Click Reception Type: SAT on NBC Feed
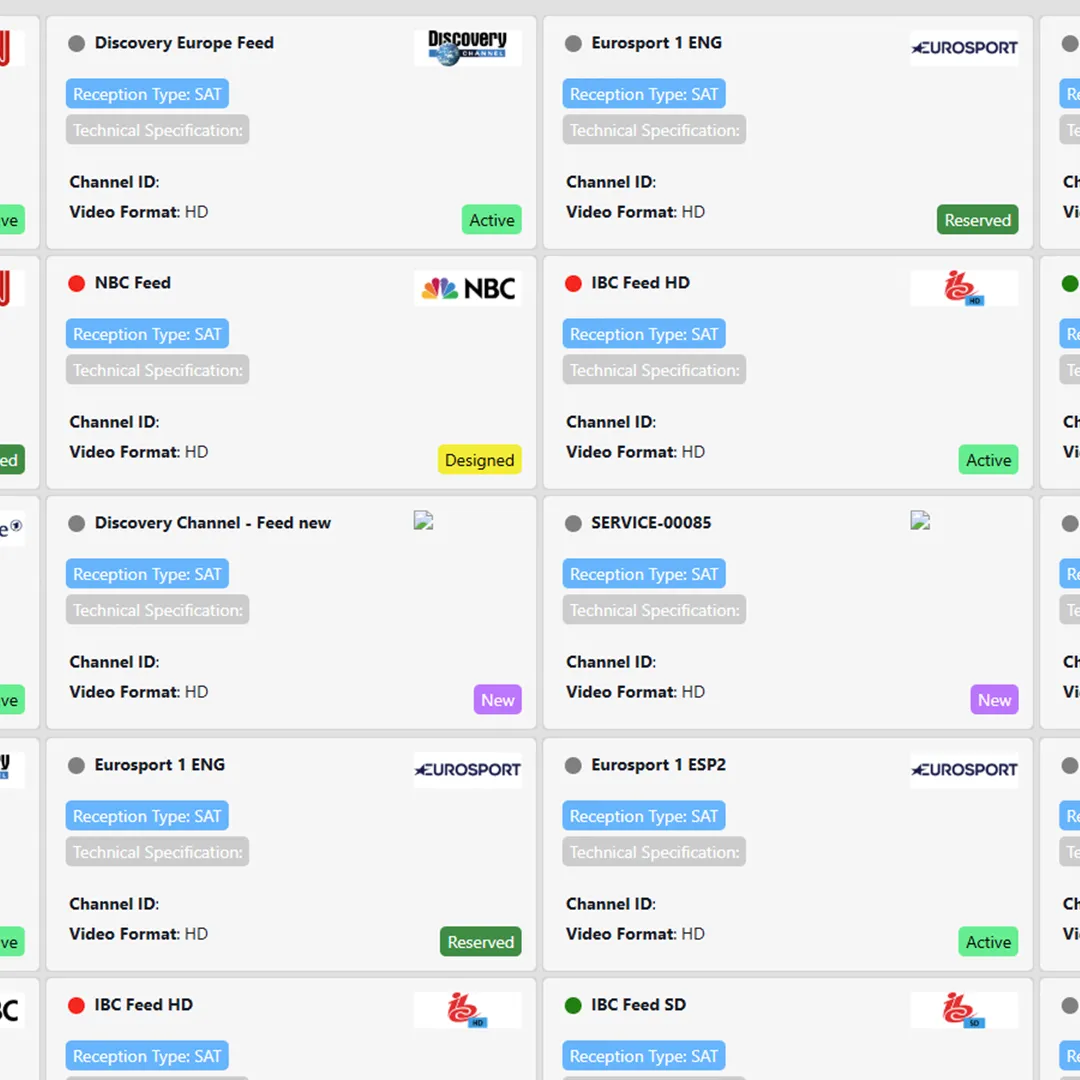Viewport: 1080px width, 1080px height. click(x=147, y=334)
